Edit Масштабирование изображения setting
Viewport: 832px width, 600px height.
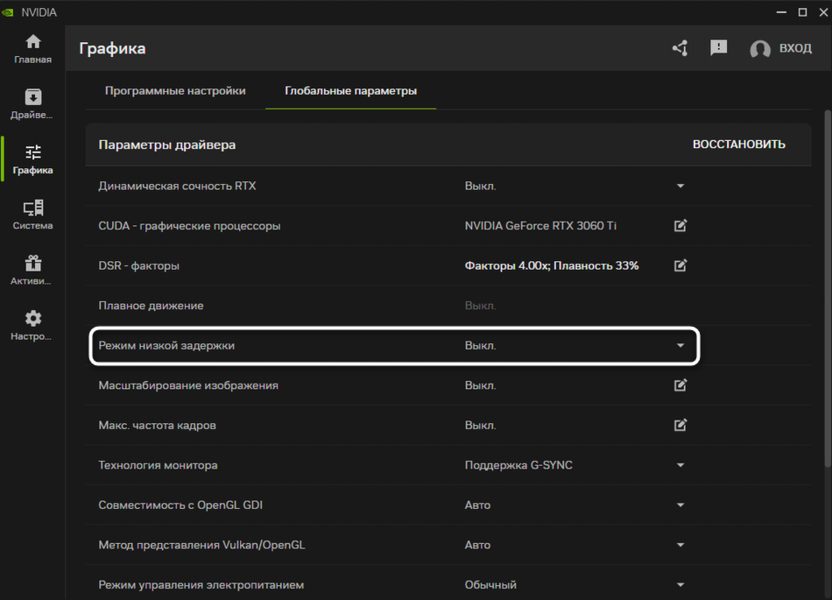click(680, 386)
